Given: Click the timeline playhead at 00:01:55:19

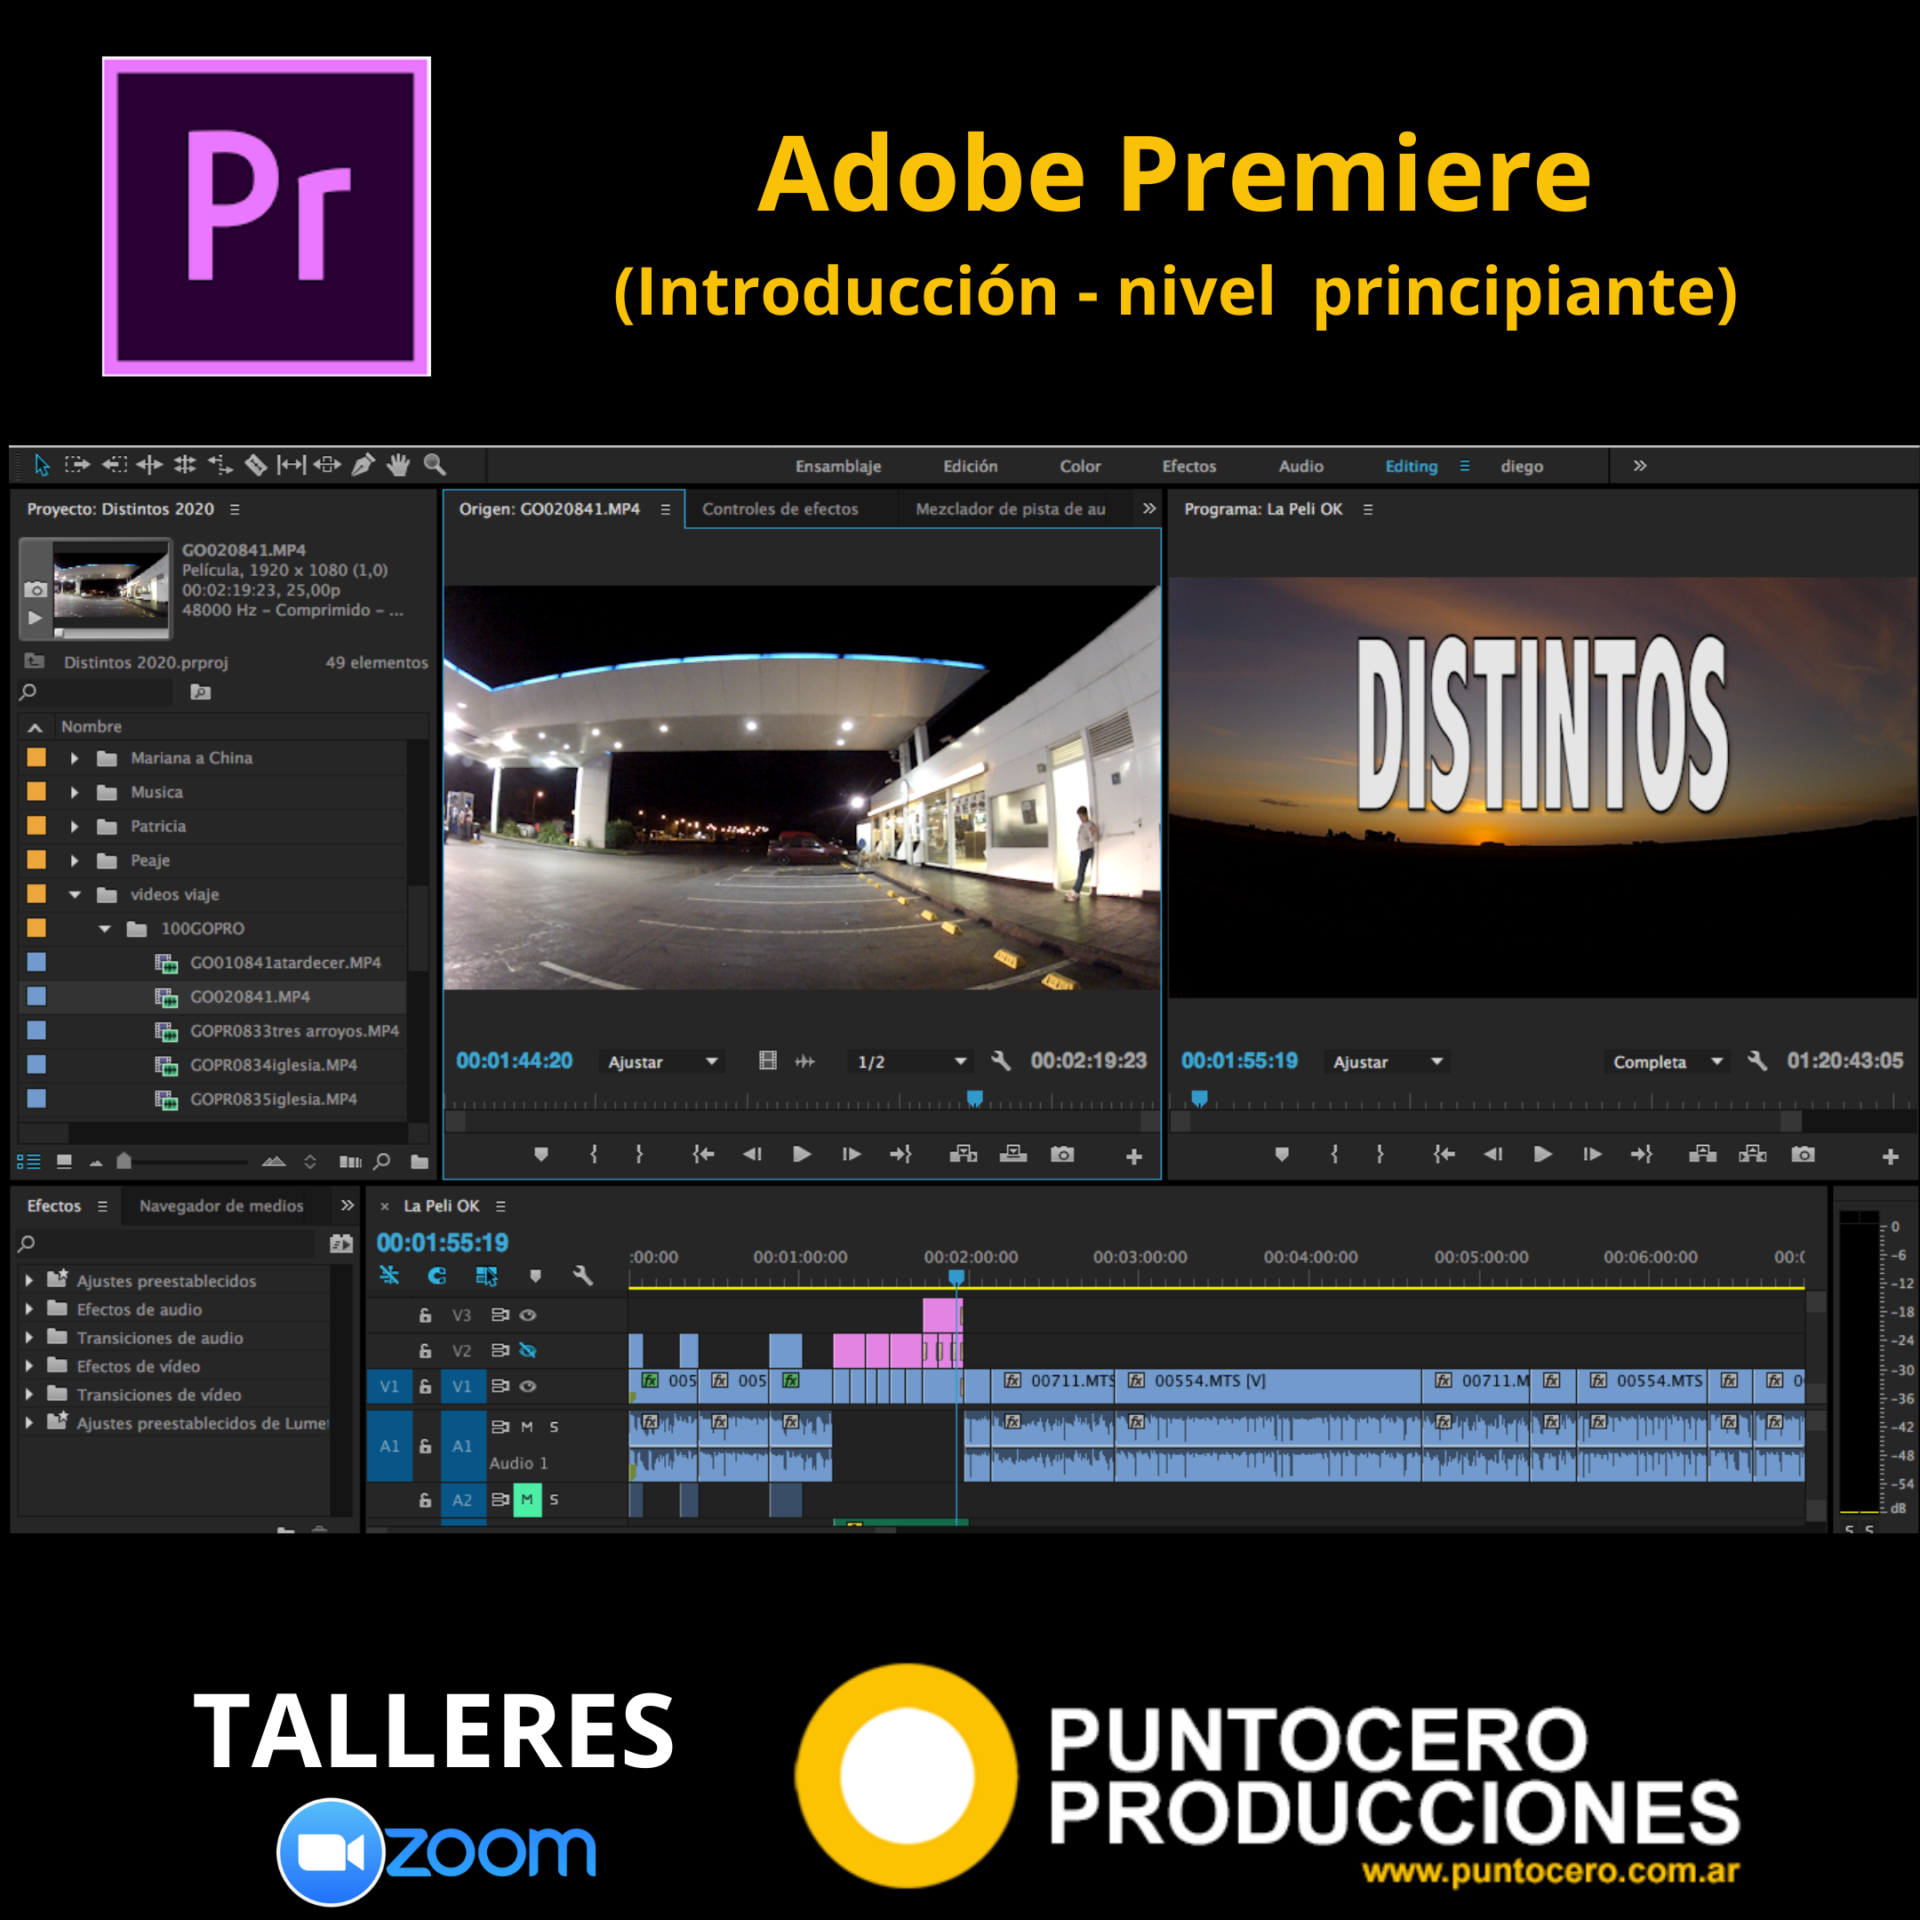Looking at the screenshot, I should click(956, 1277).
